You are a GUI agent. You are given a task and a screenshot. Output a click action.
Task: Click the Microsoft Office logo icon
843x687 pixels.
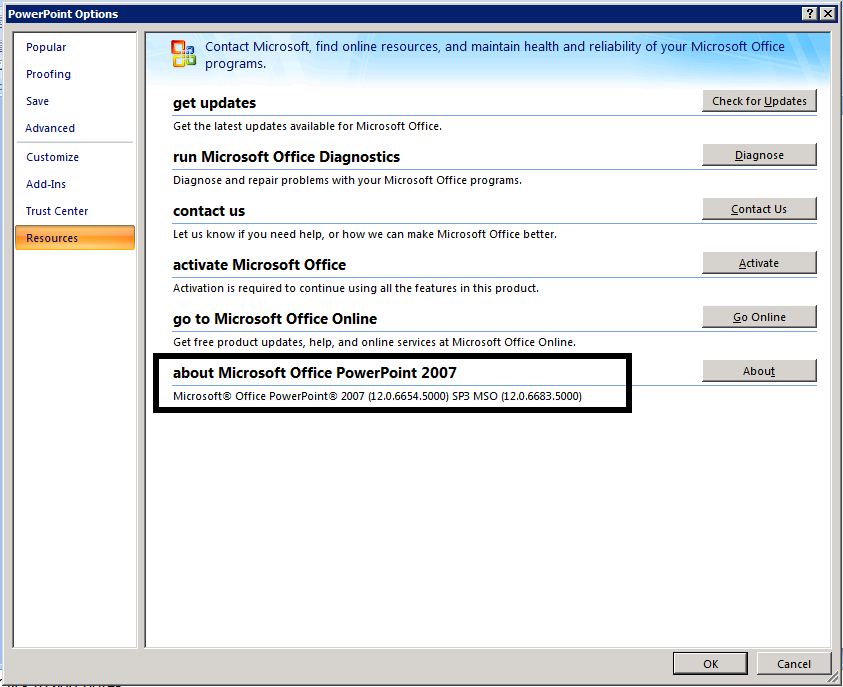(183, 54)
